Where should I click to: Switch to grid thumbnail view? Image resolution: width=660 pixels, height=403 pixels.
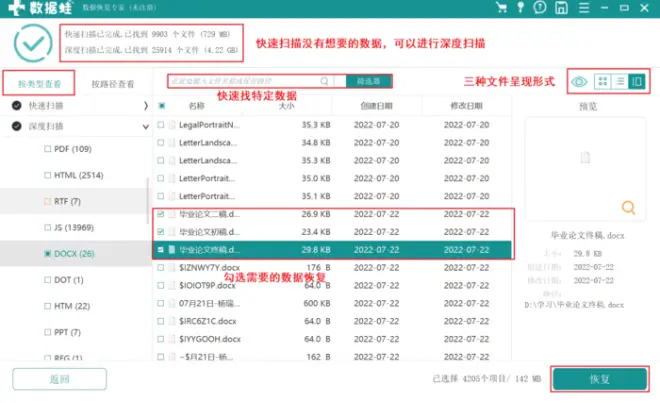(x=603, y=81)
